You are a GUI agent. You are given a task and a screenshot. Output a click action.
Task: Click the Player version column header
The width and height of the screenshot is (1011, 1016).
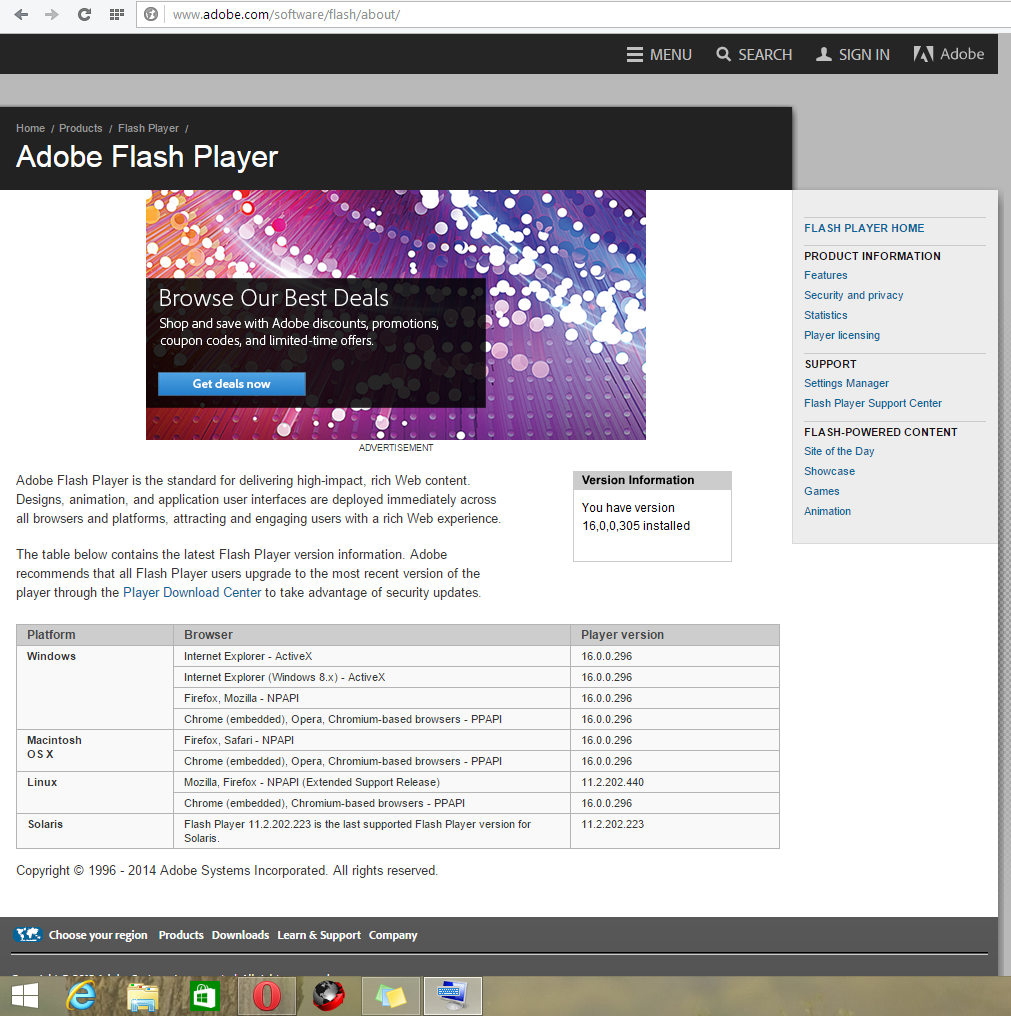675,635
